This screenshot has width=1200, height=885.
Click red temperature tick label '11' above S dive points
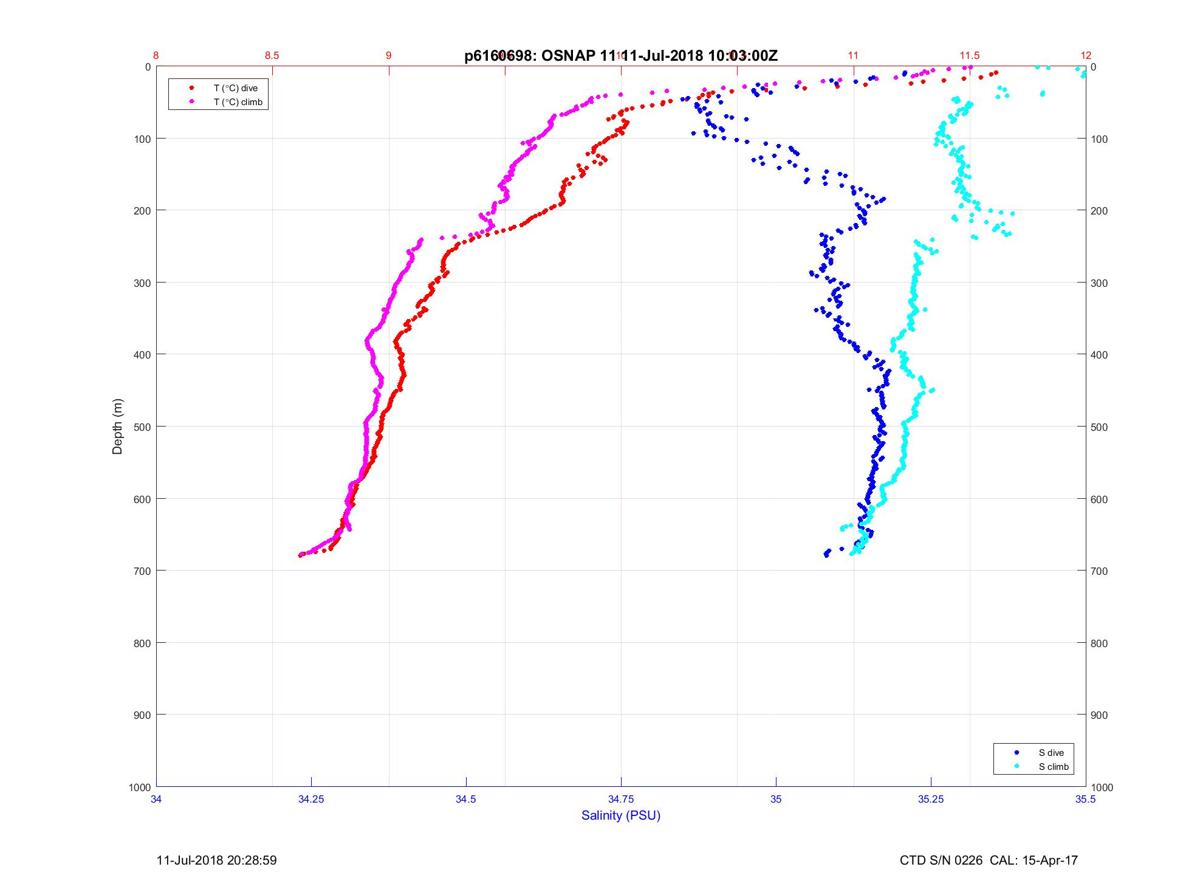853,55
